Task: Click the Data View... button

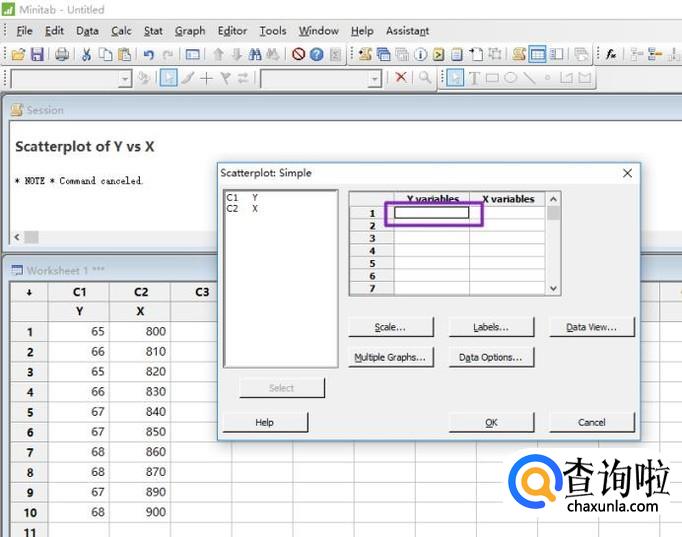Action: [x=592, y=327]
